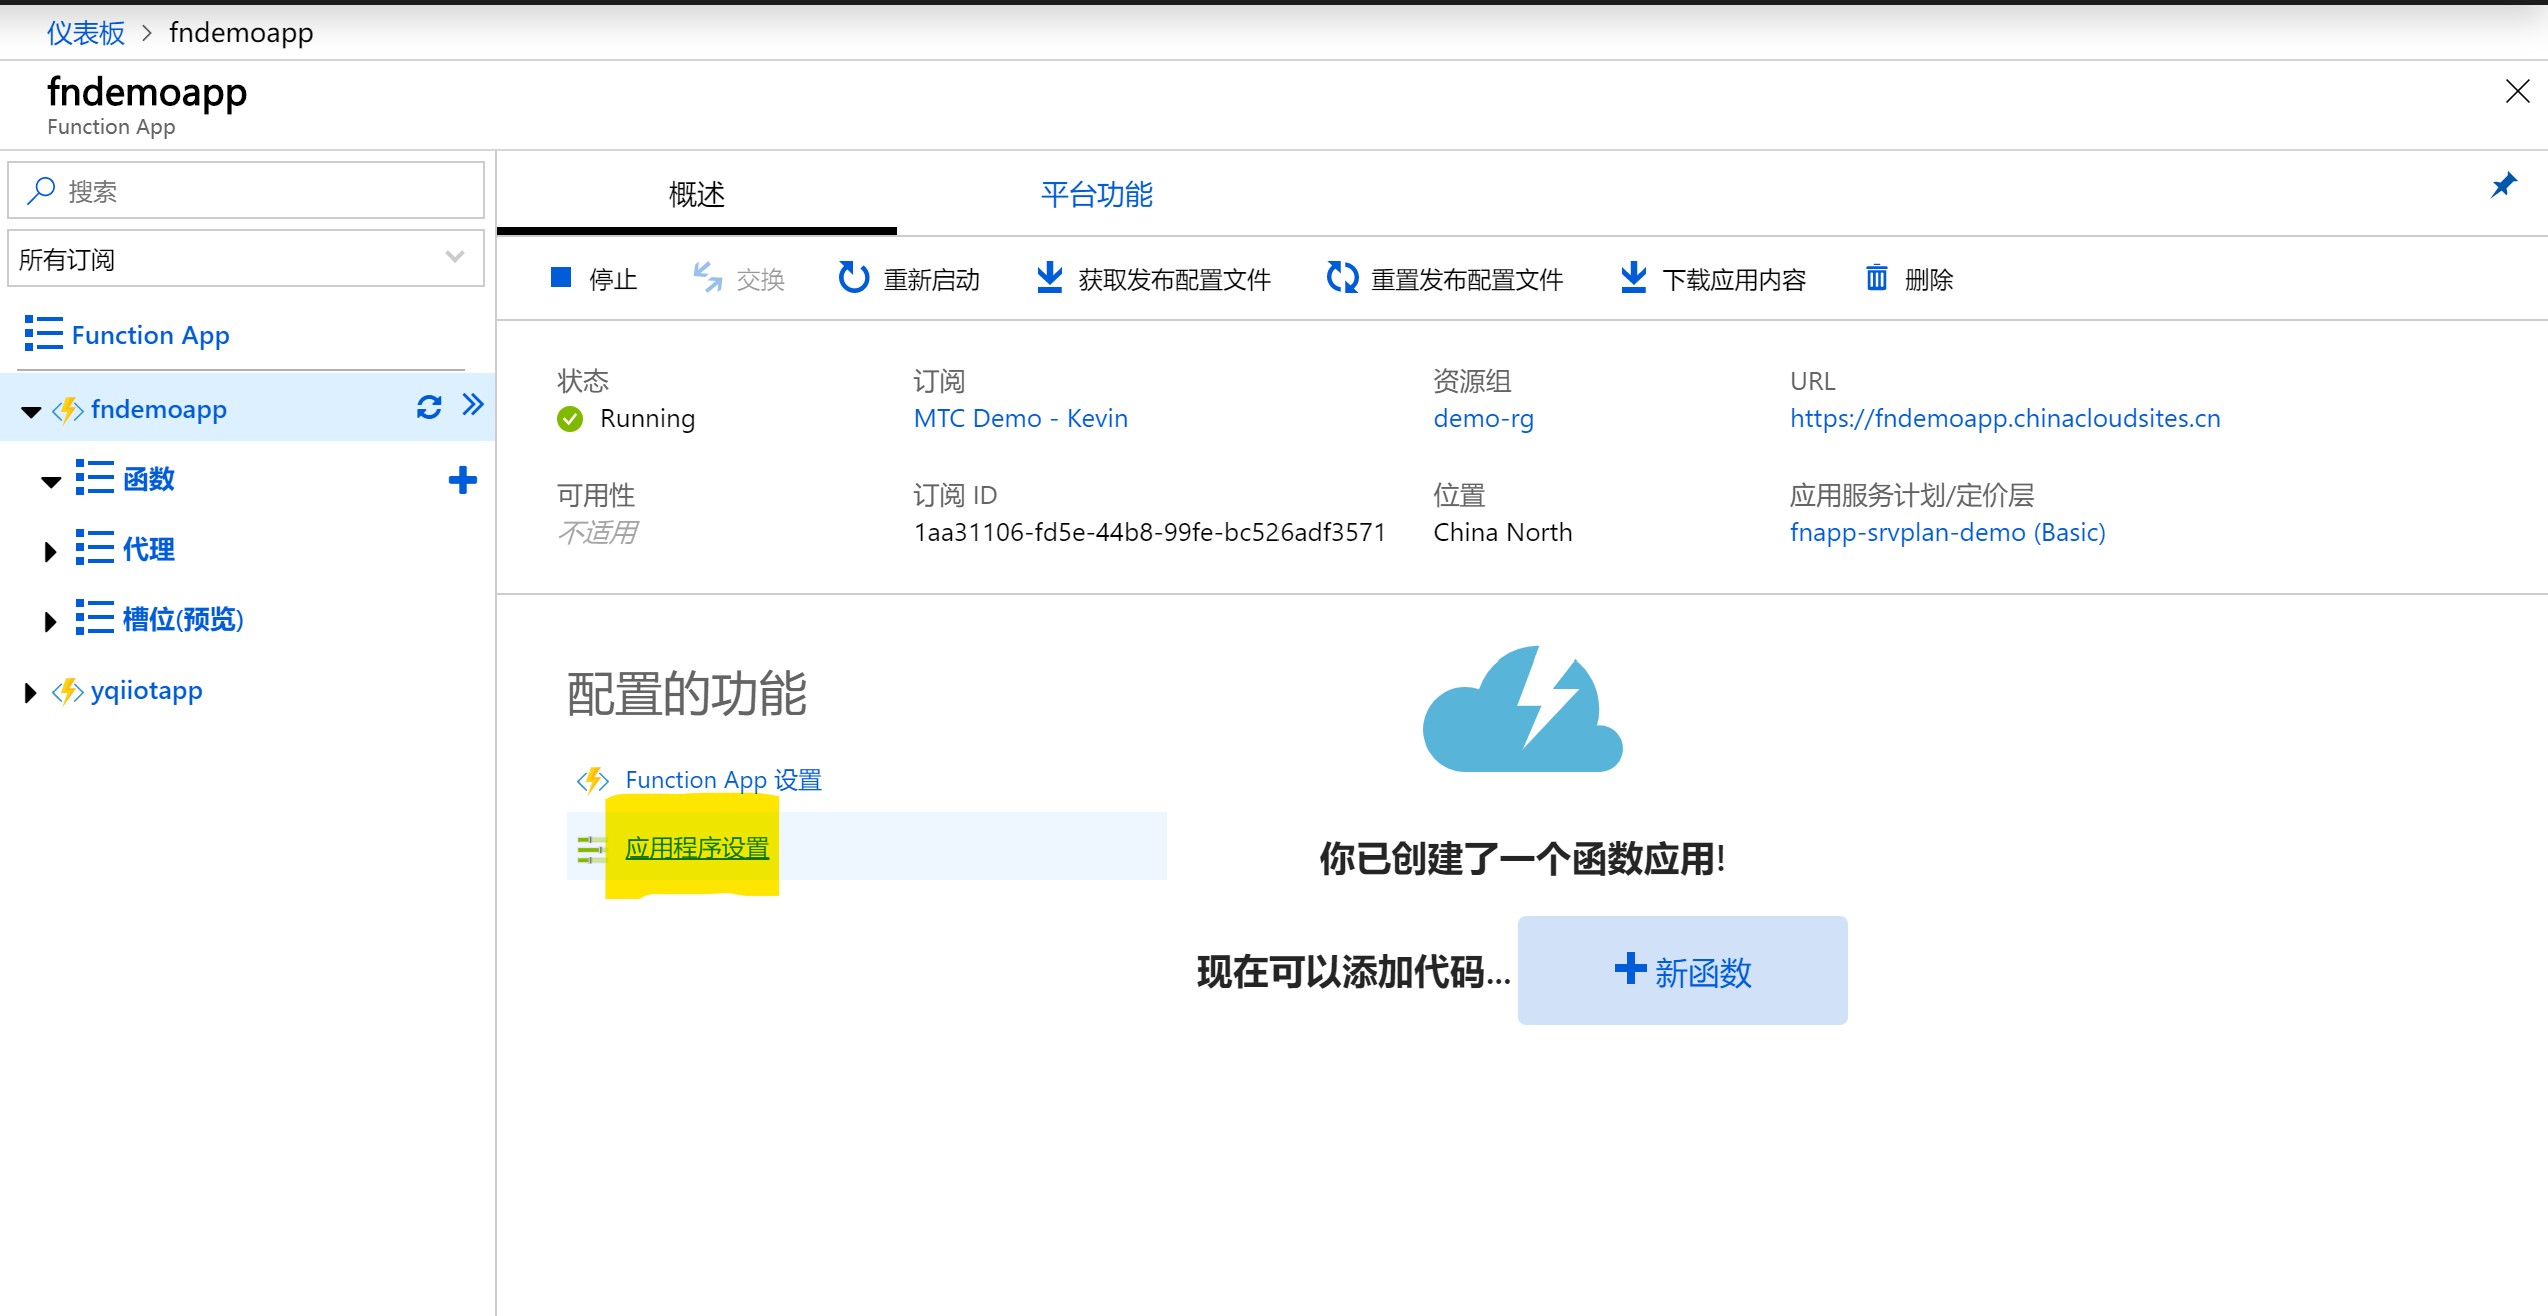This screenshot has height=1316, width=2548.
Task: Click the sliders icon beside 应用程序设置
Action: tap(591, 849)
